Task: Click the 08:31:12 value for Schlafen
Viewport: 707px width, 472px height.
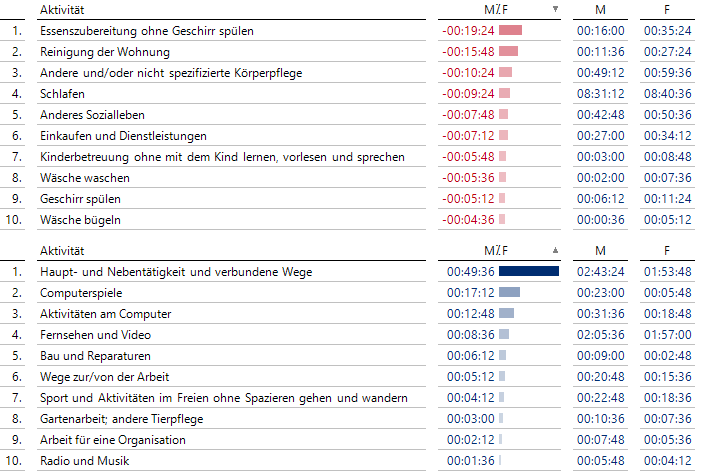Action: click(x=600, y=94)
